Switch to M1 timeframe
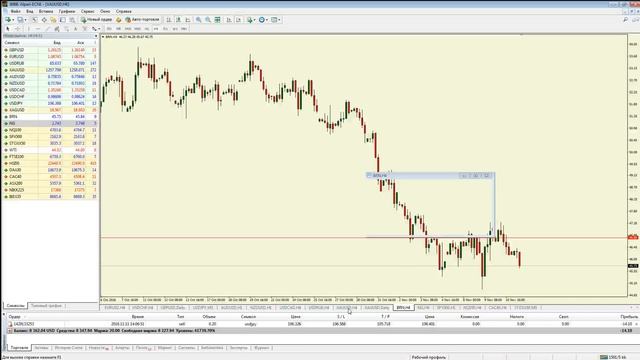Image resolution: width=640 pixels, height=360 pixels. pyautogui.click(x=109, y=29)
